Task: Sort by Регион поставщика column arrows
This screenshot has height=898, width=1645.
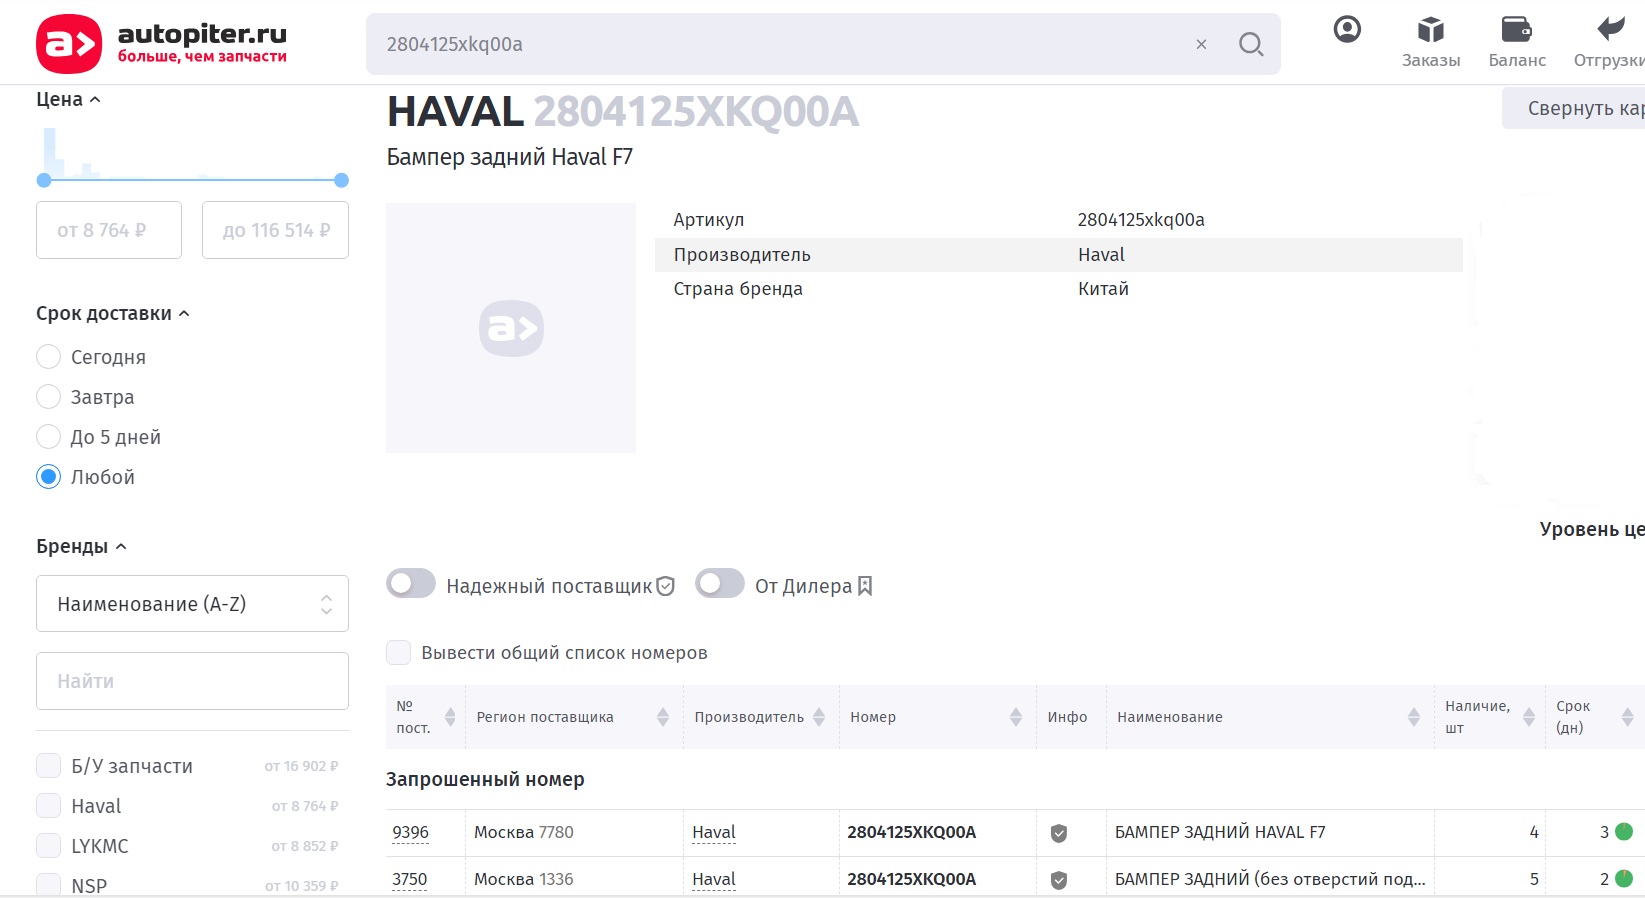Action: 663,717
